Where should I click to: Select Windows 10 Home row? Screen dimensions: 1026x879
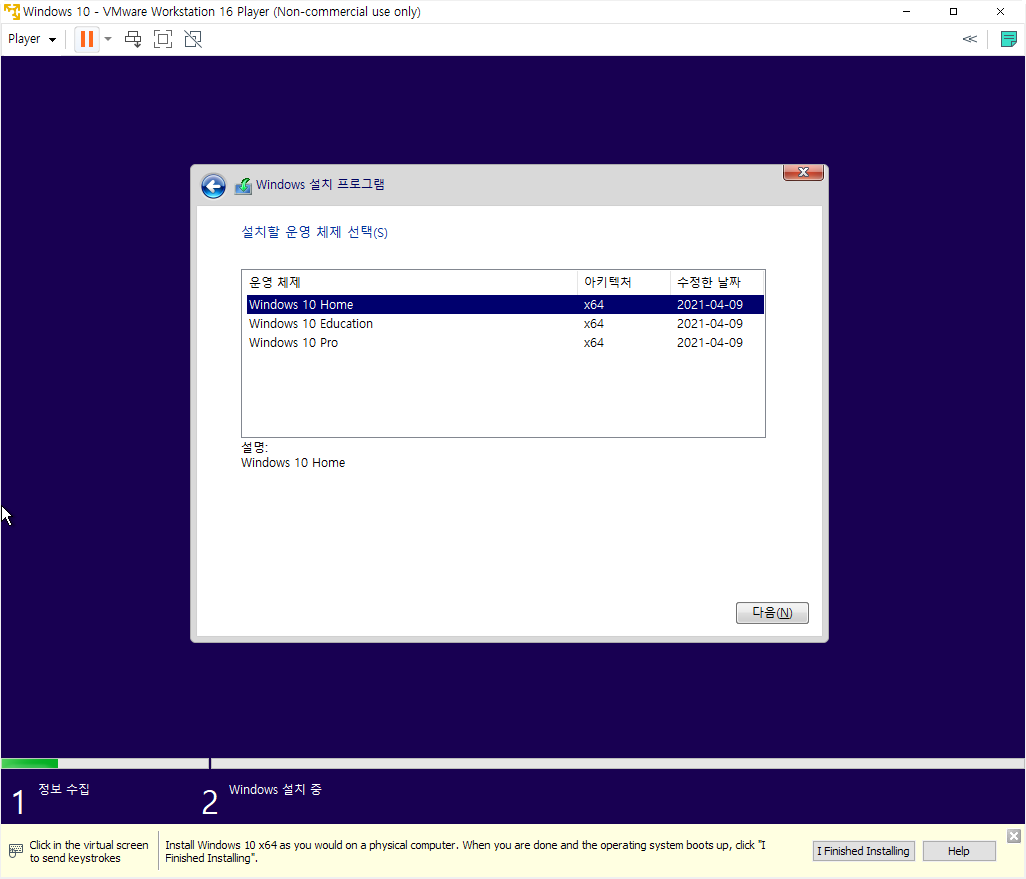pyautogui.click(x=505, y=304)
